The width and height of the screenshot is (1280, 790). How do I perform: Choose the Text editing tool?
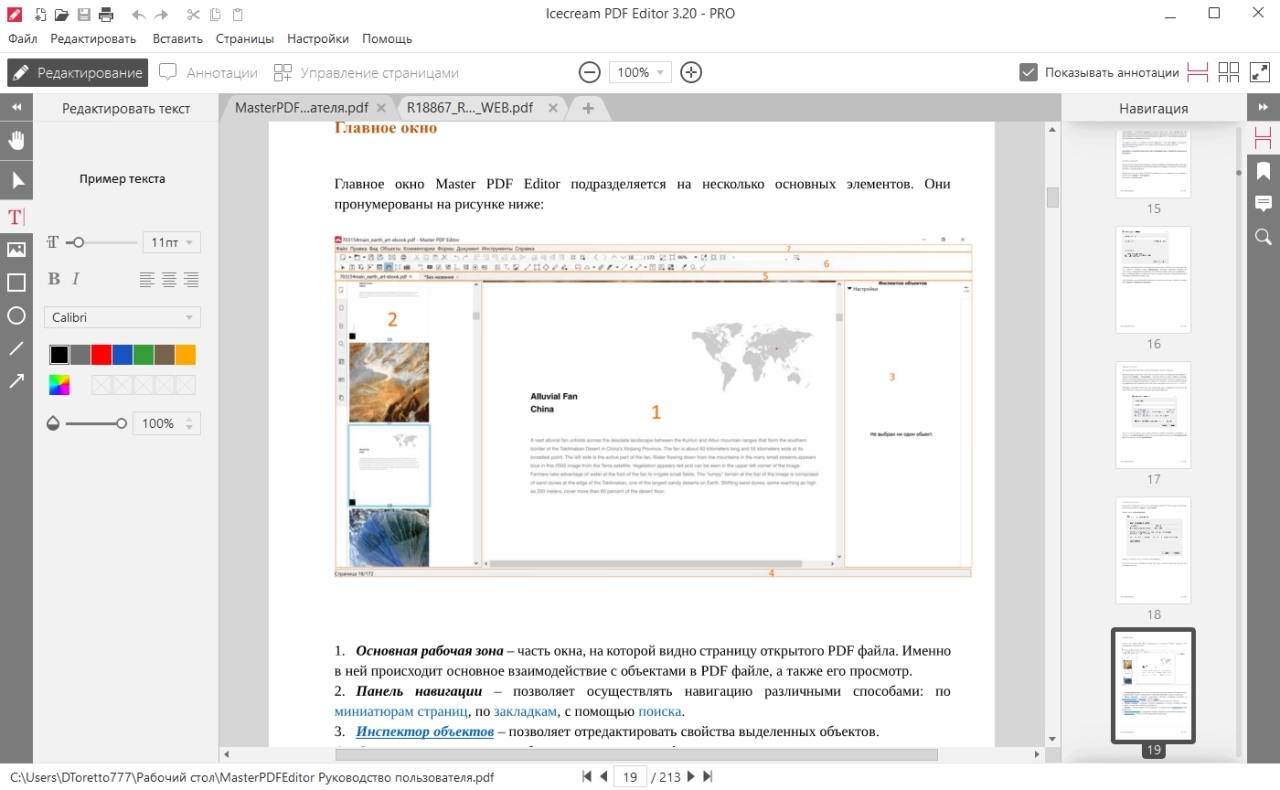(x=16, y=217)
